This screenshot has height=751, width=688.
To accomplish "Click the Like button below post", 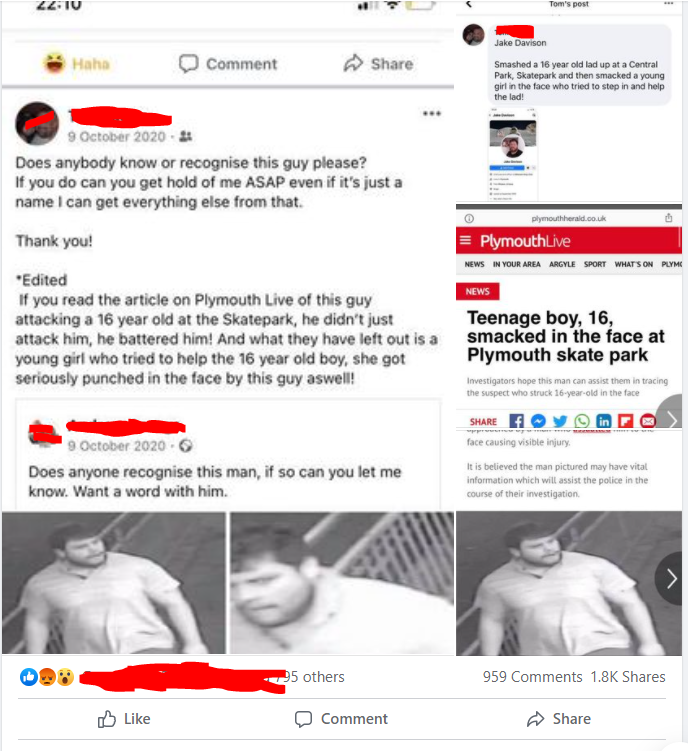I will click(x=124, y=719).
